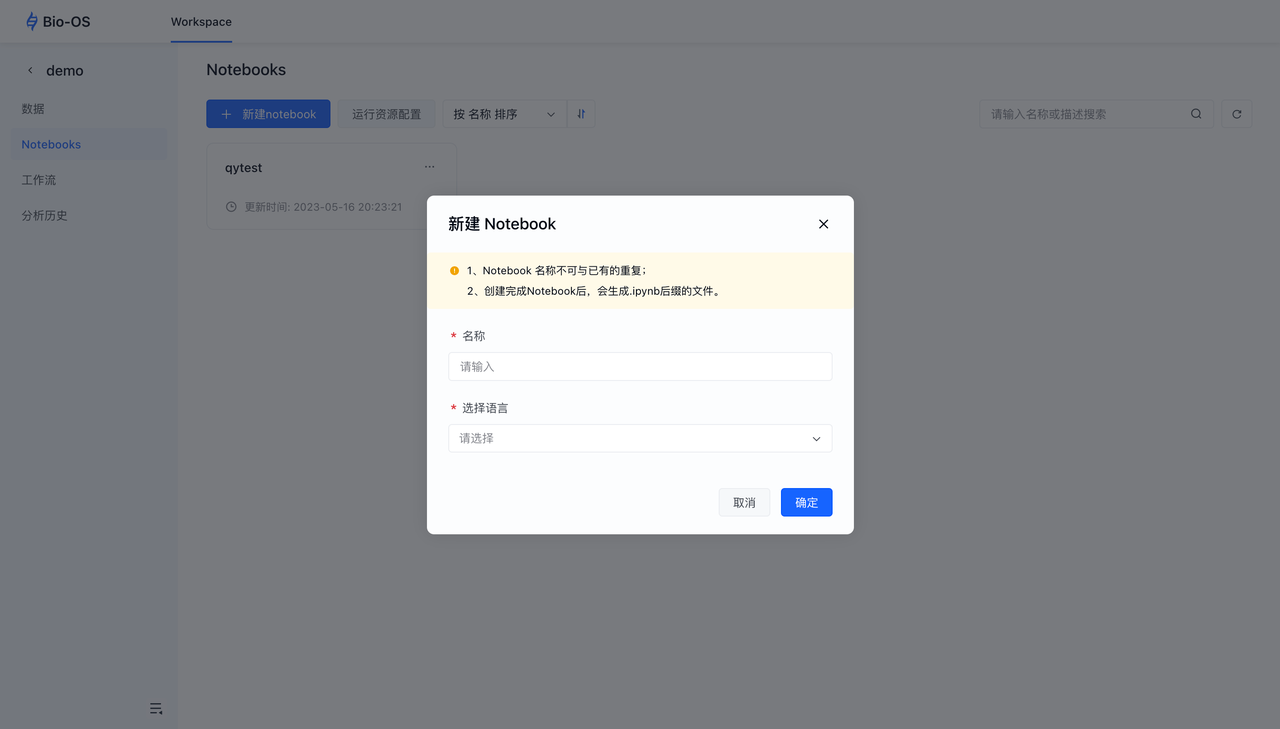Image resolution: width=1280 pixels, height=729 pixels.
Task: Close the 新建 Notebook dialog
Action: (x=823, y=224)
